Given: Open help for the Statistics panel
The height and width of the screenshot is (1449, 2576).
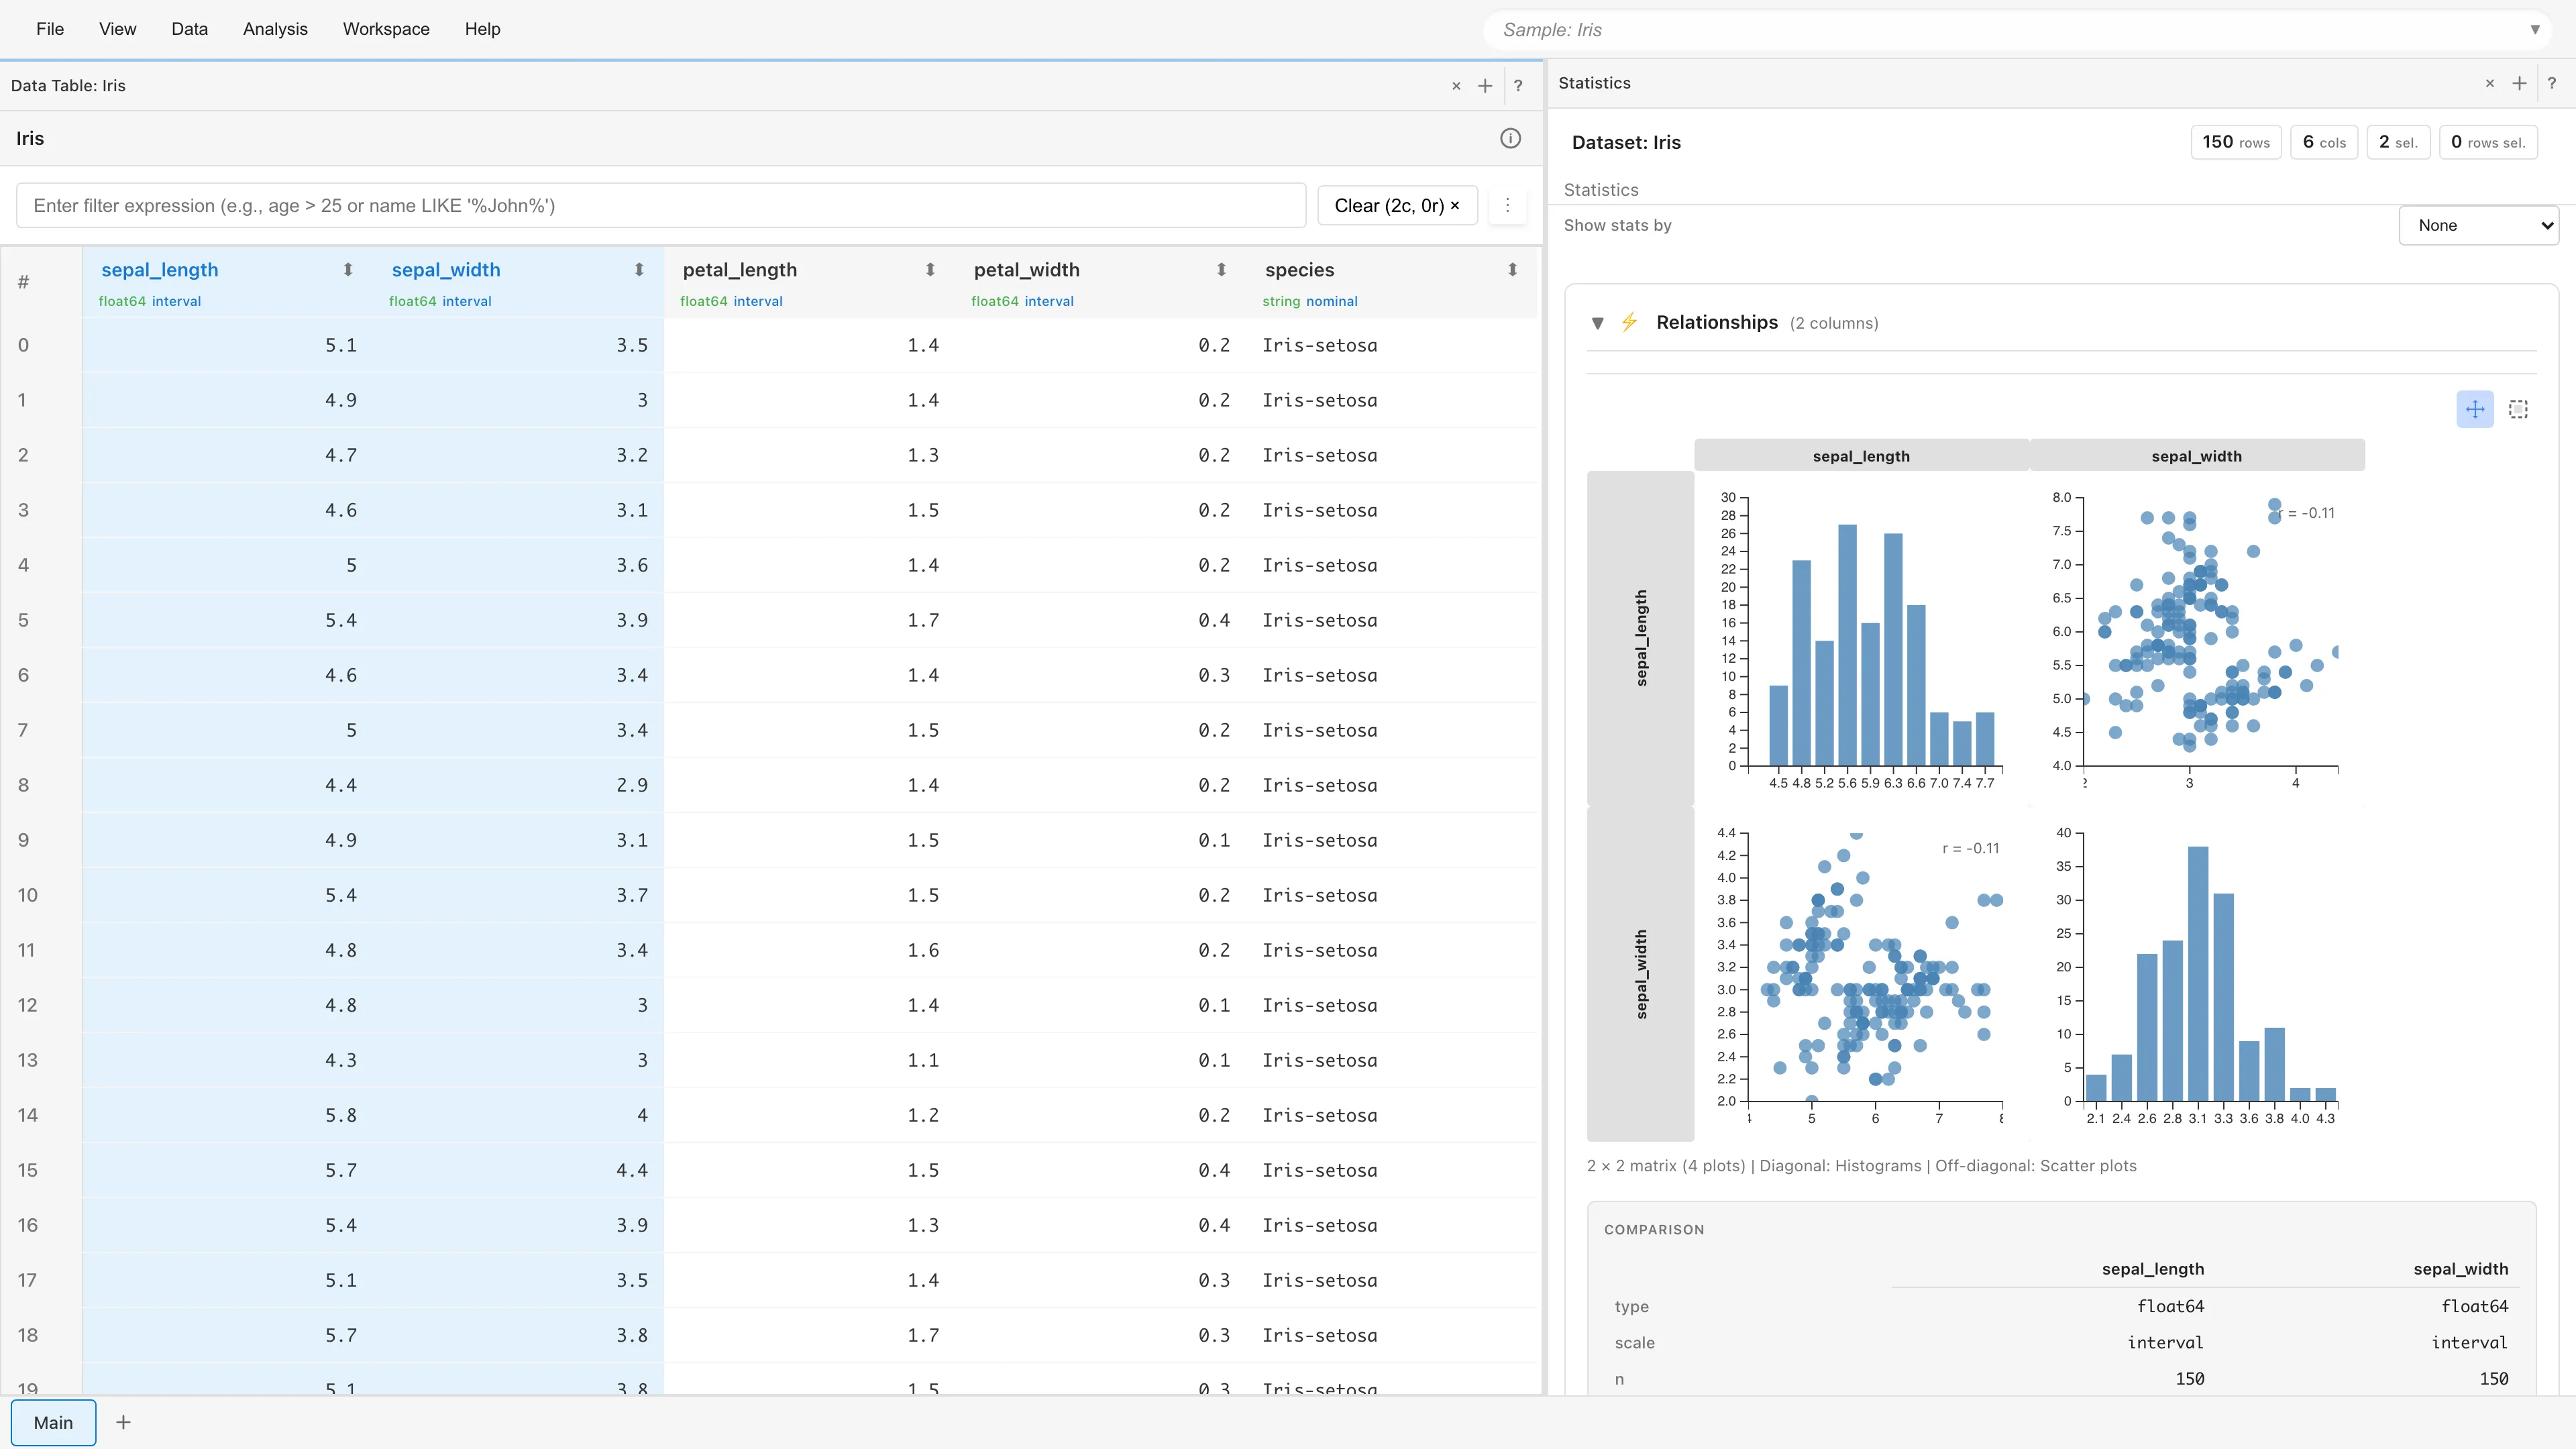Looking at the screenshot, I should click(2552, 83).
